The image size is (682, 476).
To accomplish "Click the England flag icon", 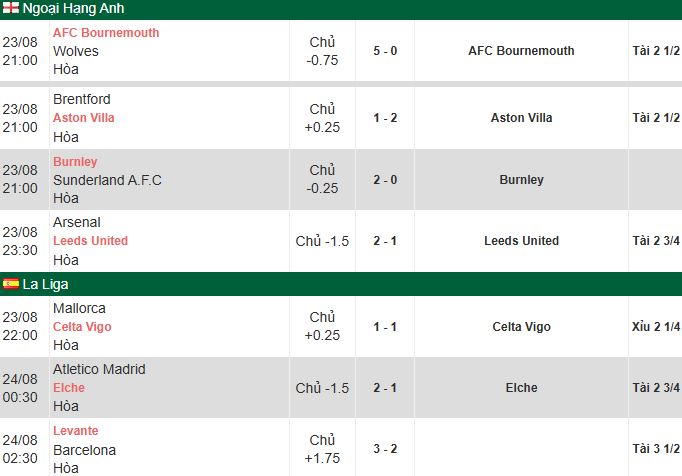I will pos(11,7).
